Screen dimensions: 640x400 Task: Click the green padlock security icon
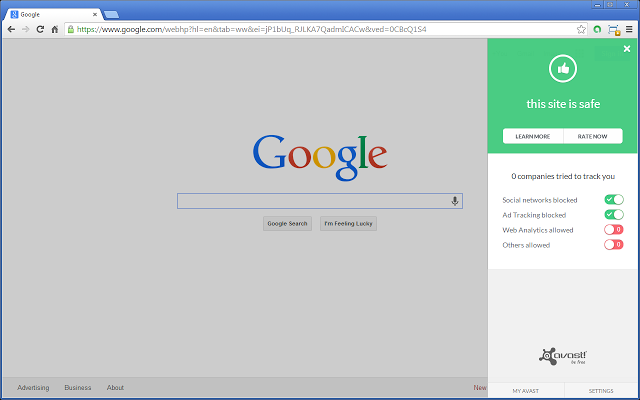coord(71,29)
